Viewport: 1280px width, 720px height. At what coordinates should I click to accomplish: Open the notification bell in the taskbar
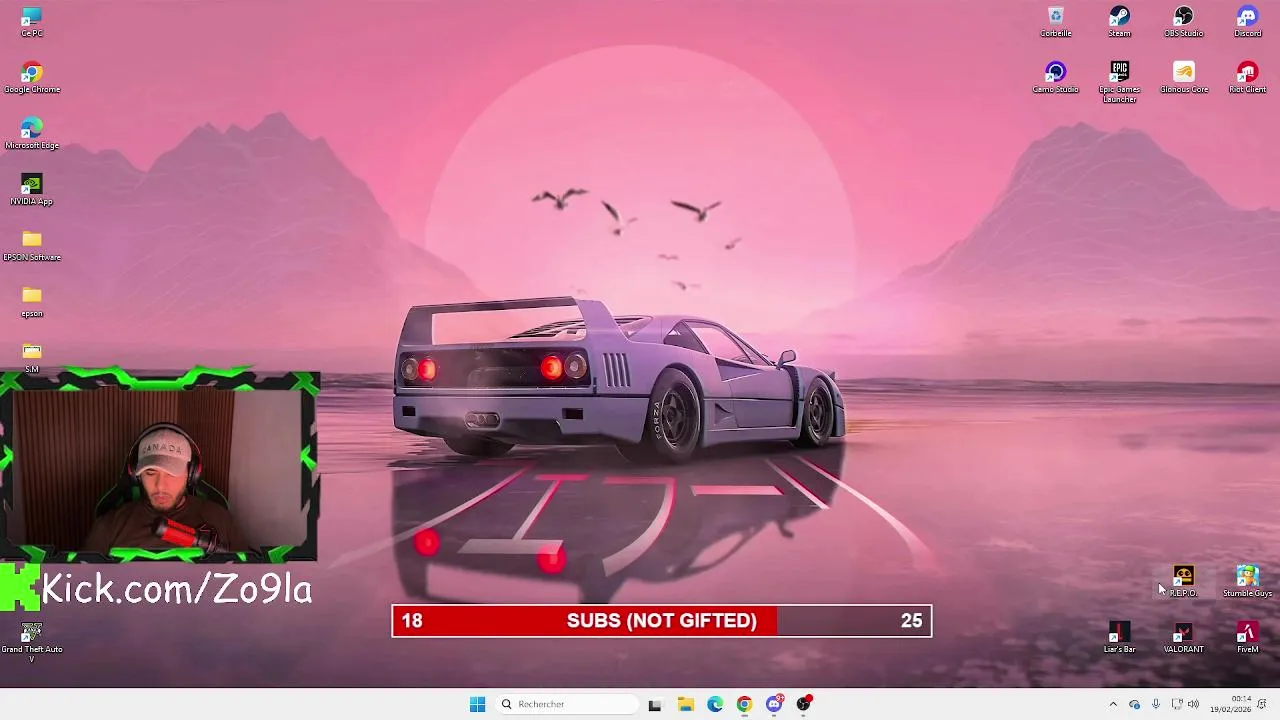click(x=1262, y=704)
